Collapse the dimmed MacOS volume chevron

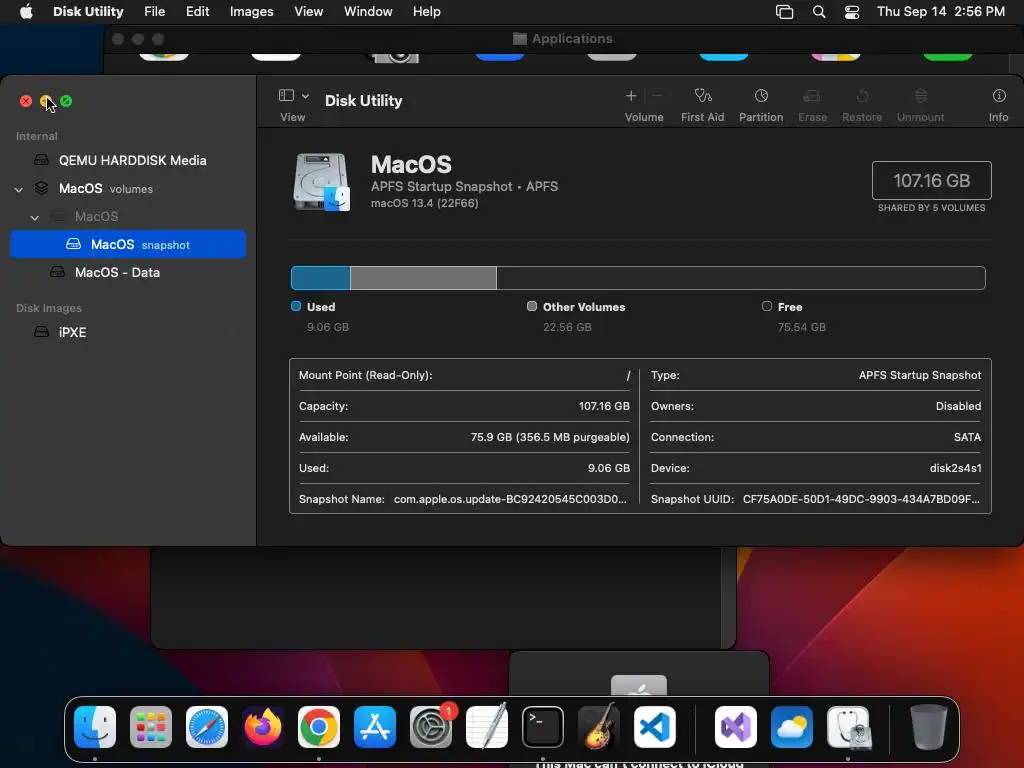point(35,217)
